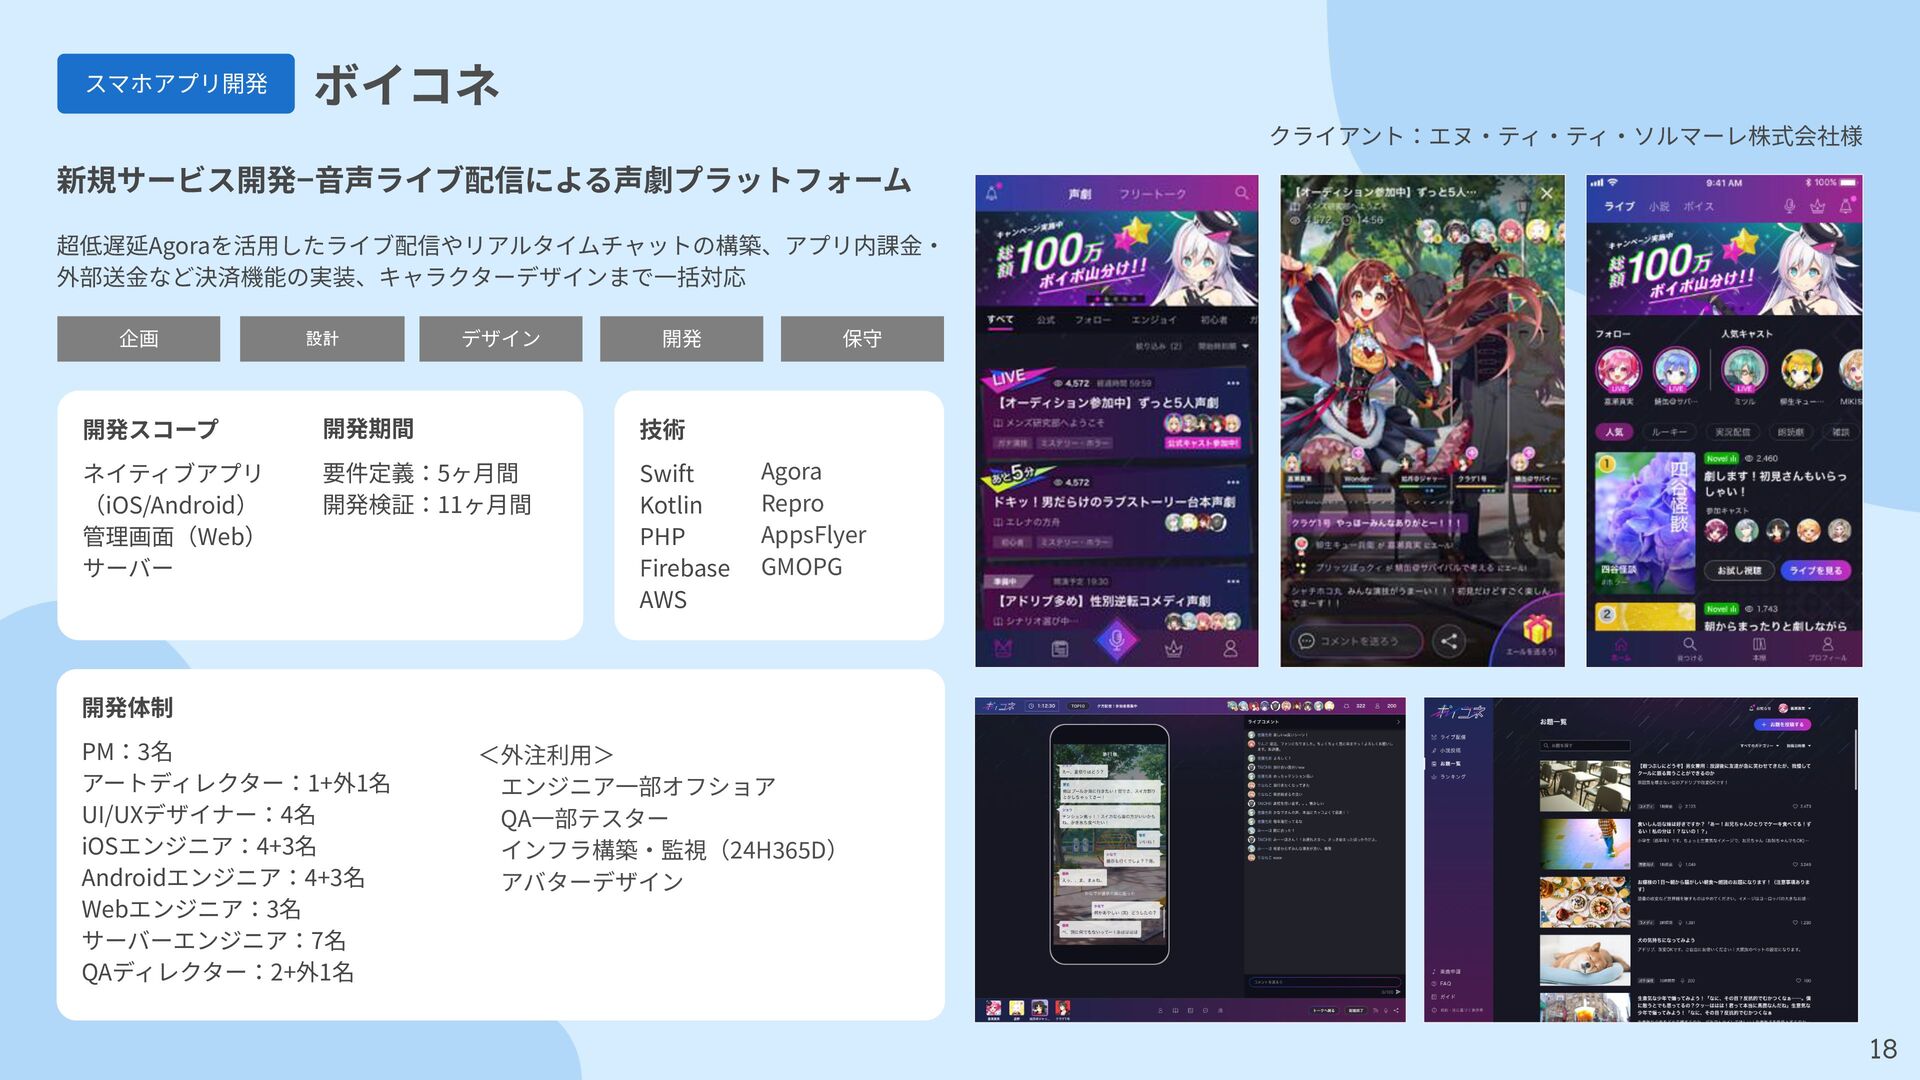
Task: Tap the bell icon next to the top crown
Action: 1845,206
